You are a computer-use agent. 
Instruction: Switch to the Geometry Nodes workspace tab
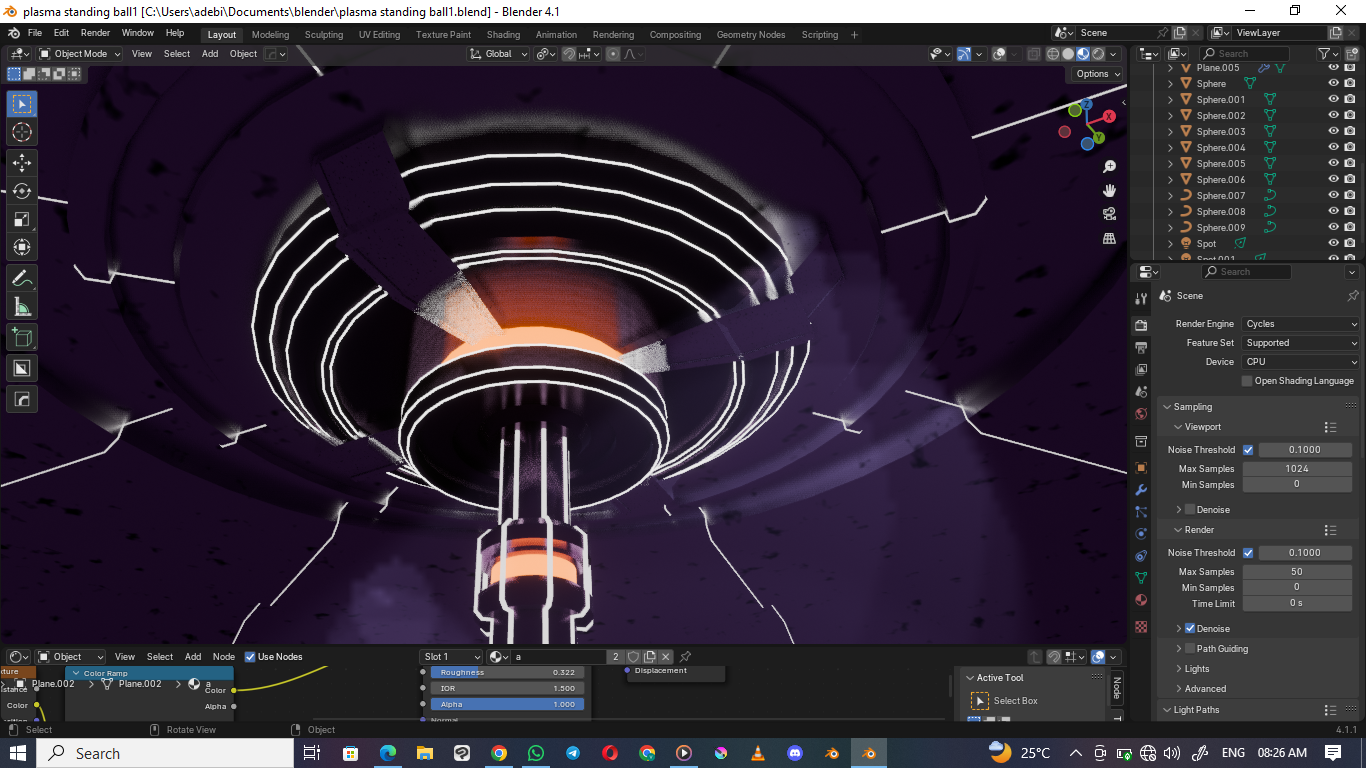750,34
